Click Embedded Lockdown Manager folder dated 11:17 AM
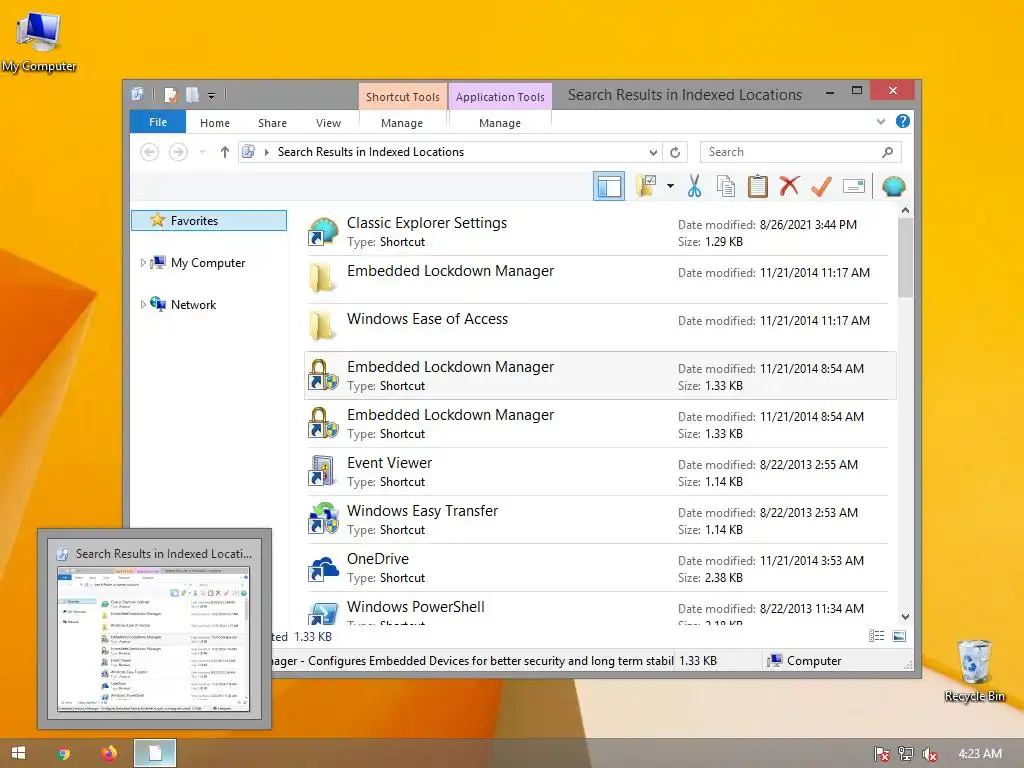This screenshot has width=1024, height=768. pos(600,280)
